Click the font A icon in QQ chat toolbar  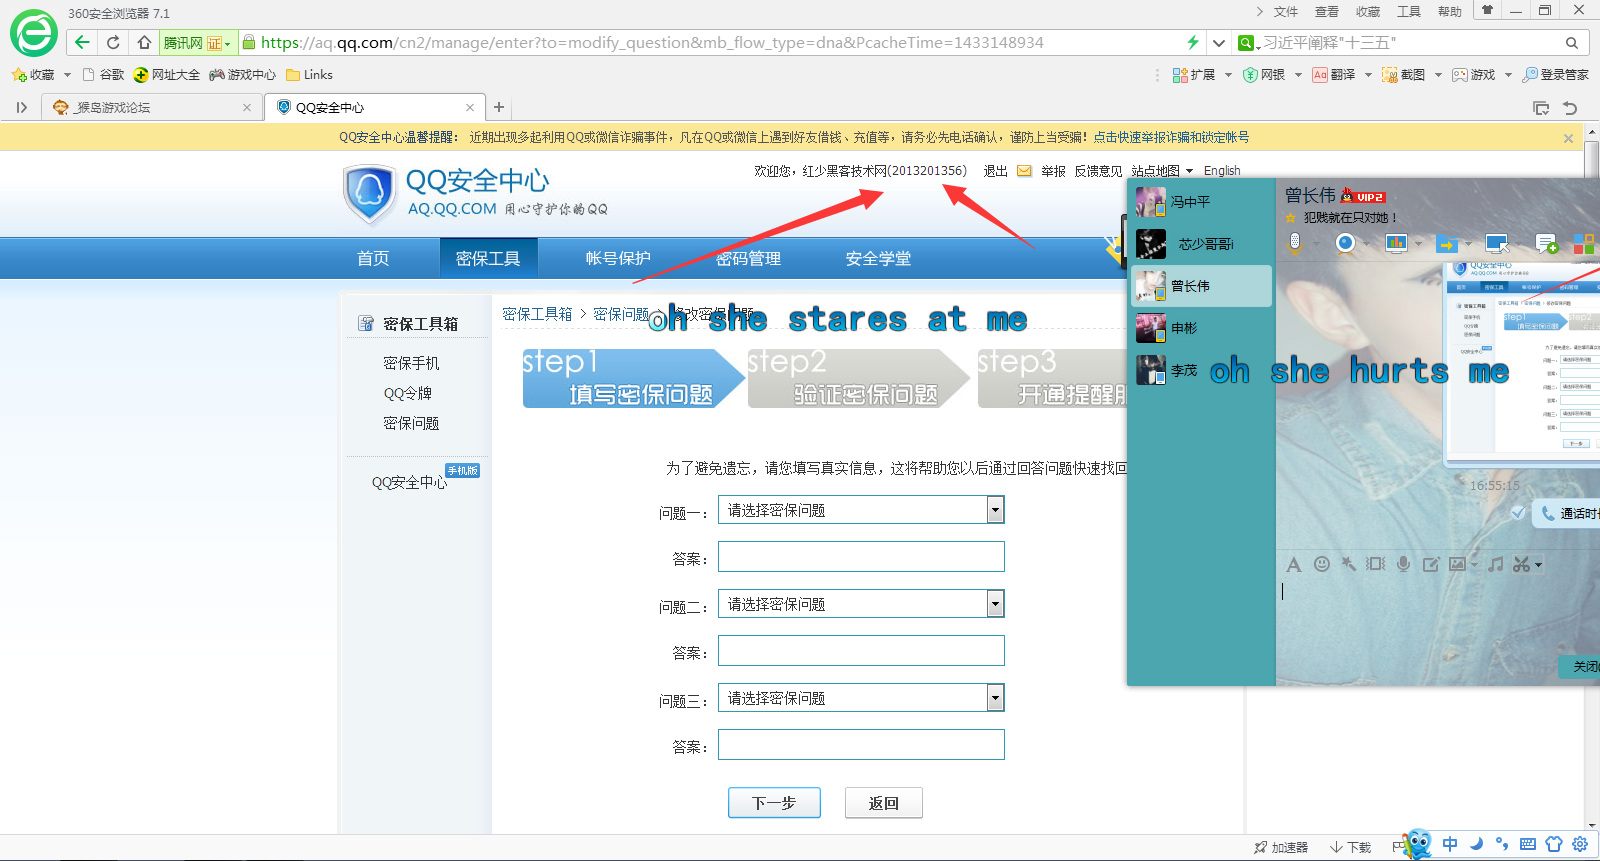click(1294, 565)
